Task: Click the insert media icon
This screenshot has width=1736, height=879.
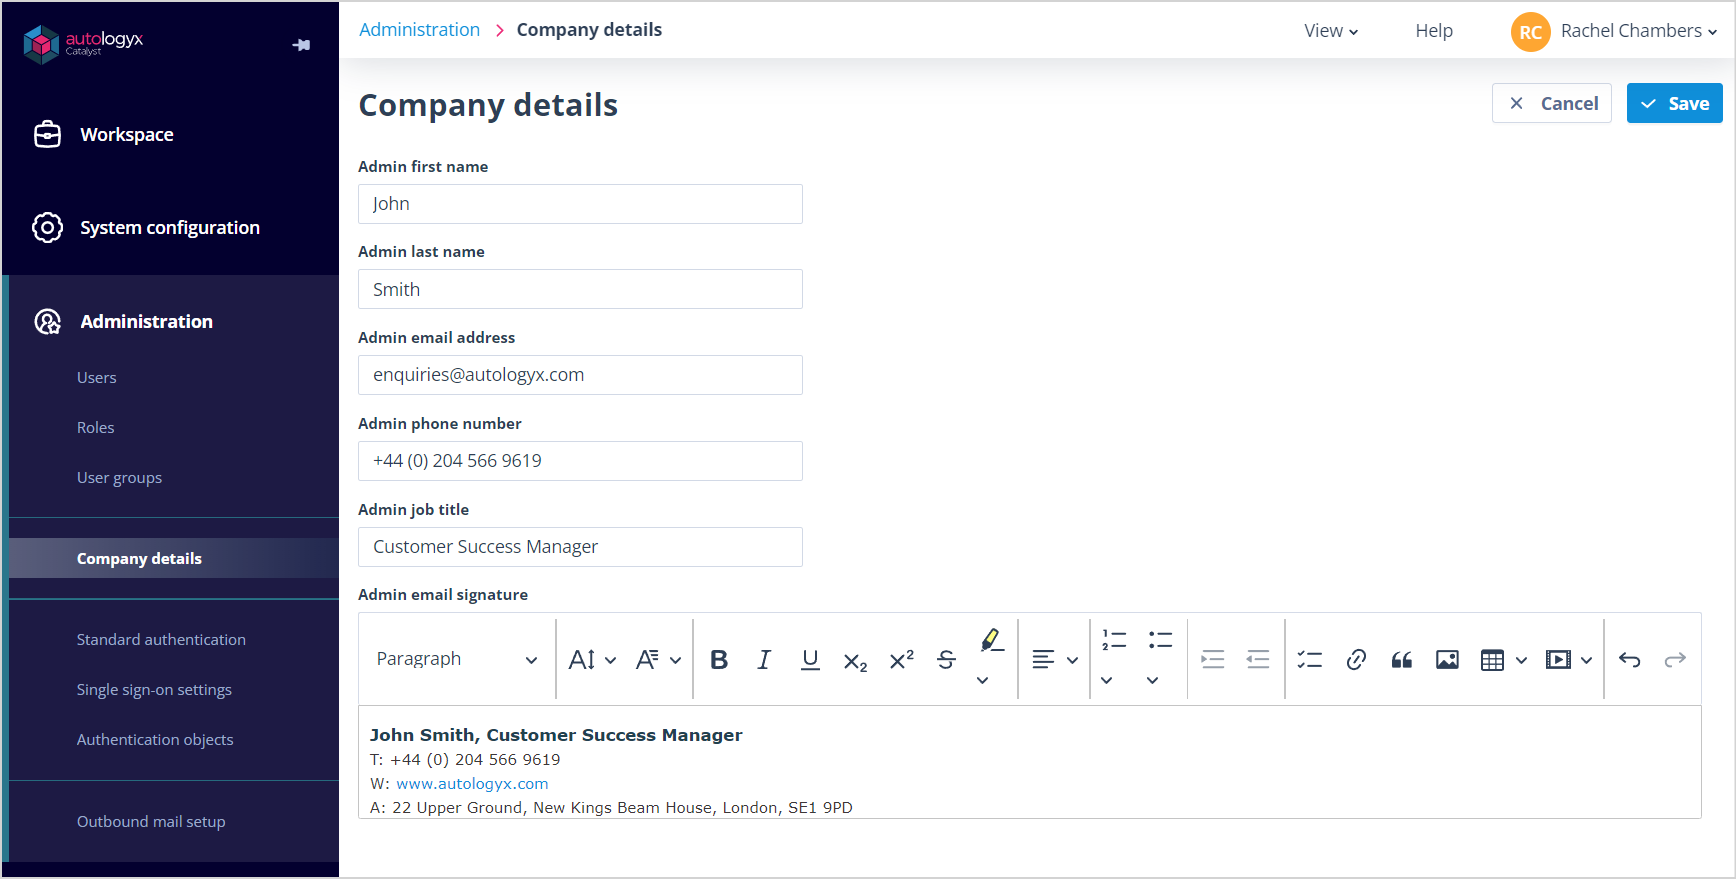Action: (x=1558, y=659)
